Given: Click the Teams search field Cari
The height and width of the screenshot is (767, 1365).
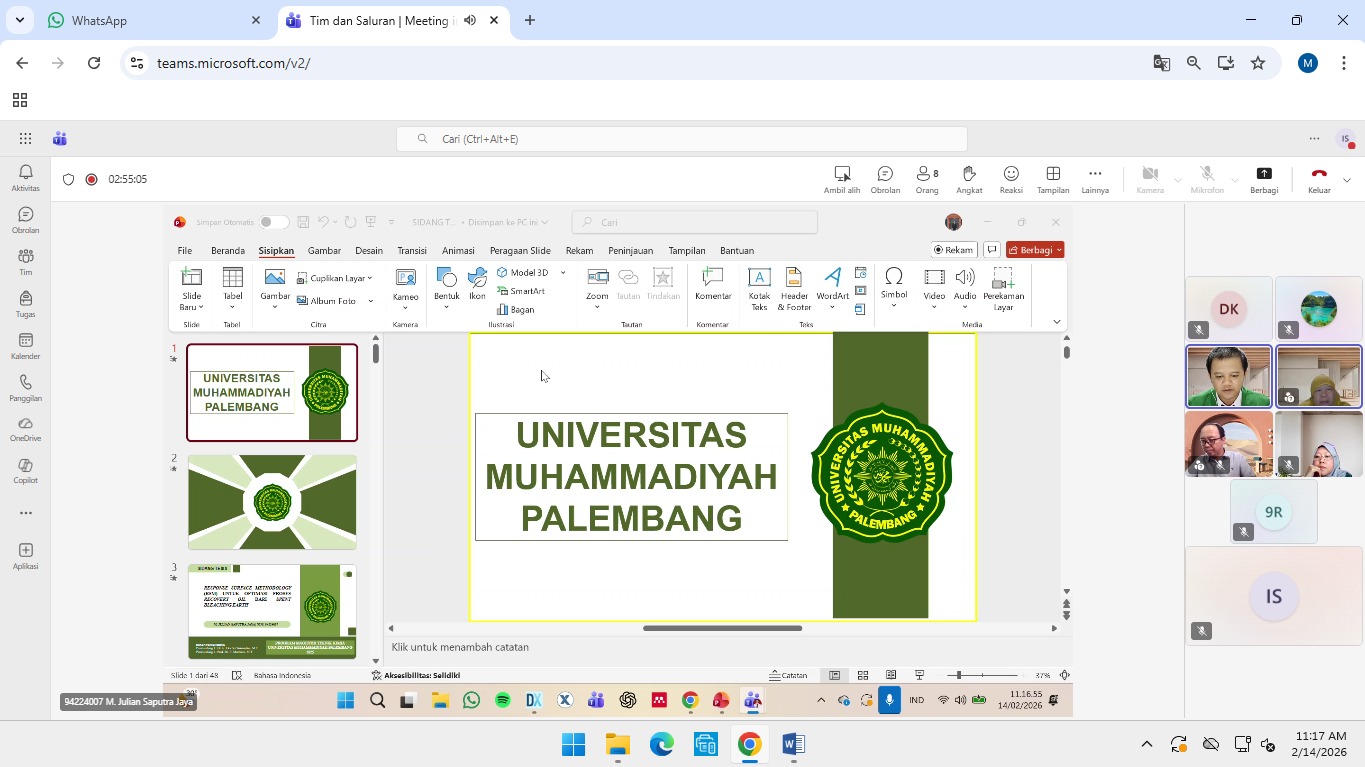Looking at the screenshot, I should [682, 139].
